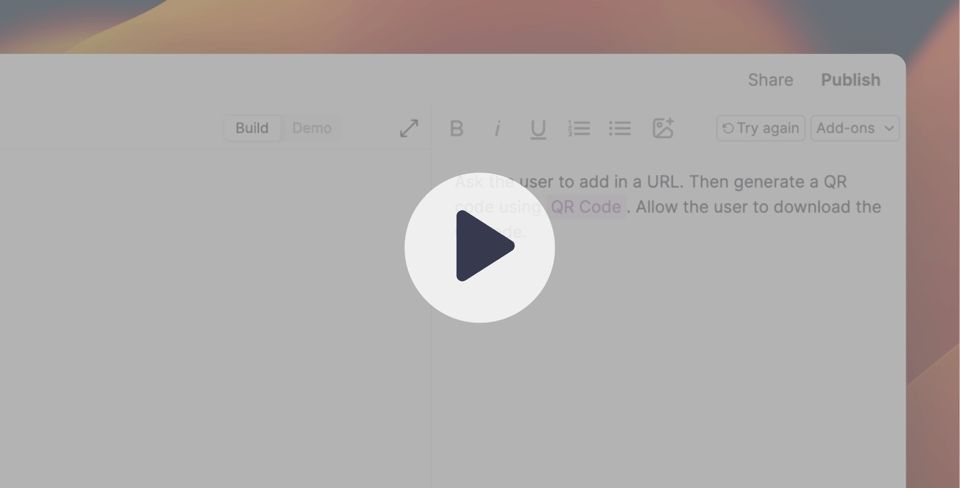The height and width of the screenshot is (488, 960).
Task: Click the Try again button
Action: [760, 128]
